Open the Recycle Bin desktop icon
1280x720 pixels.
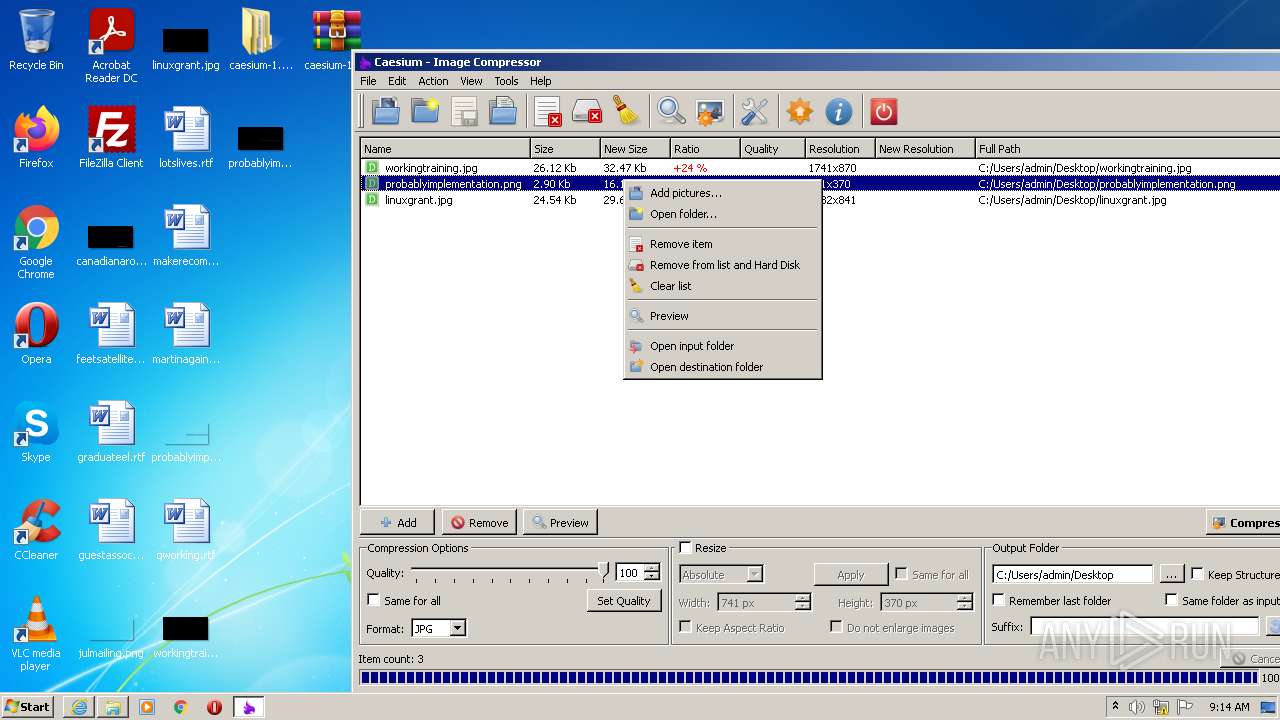pos(36,40)
